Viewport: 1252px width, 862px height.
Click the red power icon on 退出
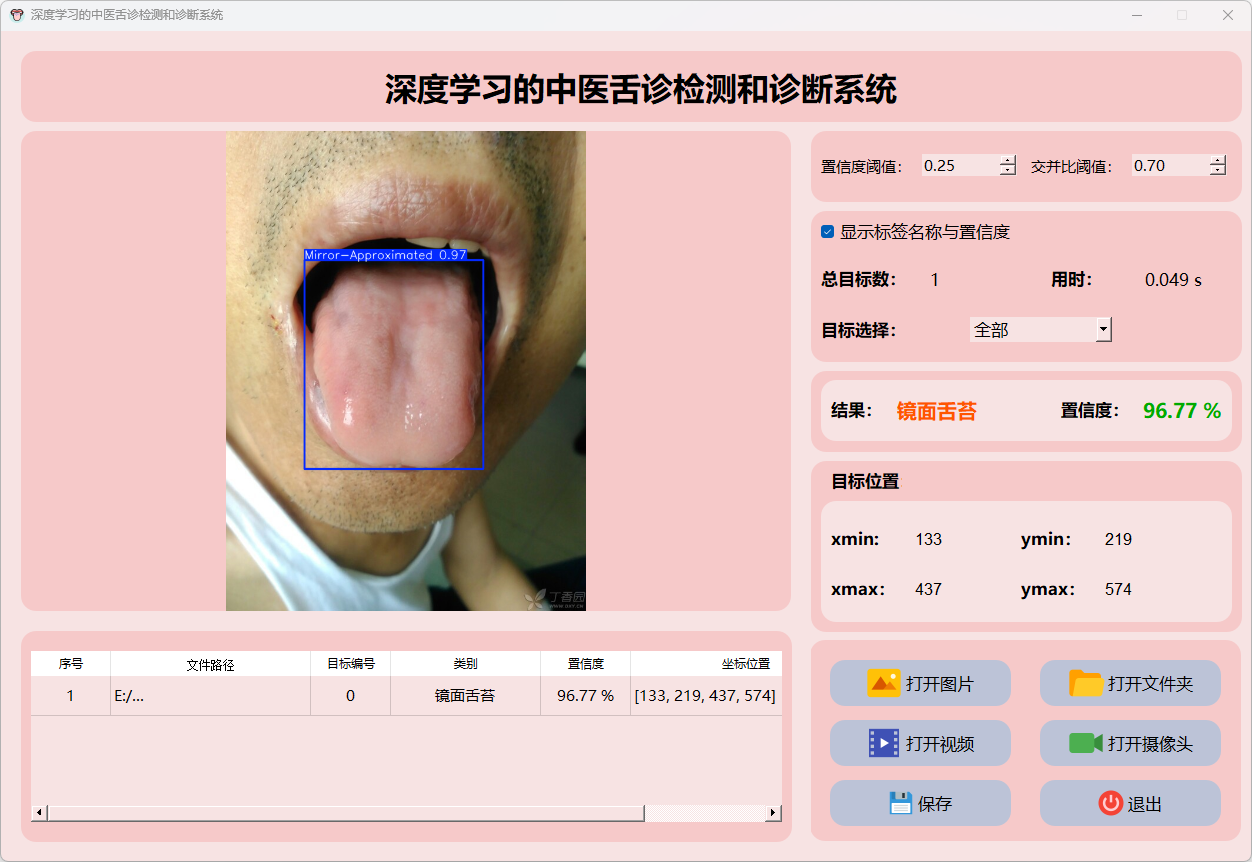1110,803
